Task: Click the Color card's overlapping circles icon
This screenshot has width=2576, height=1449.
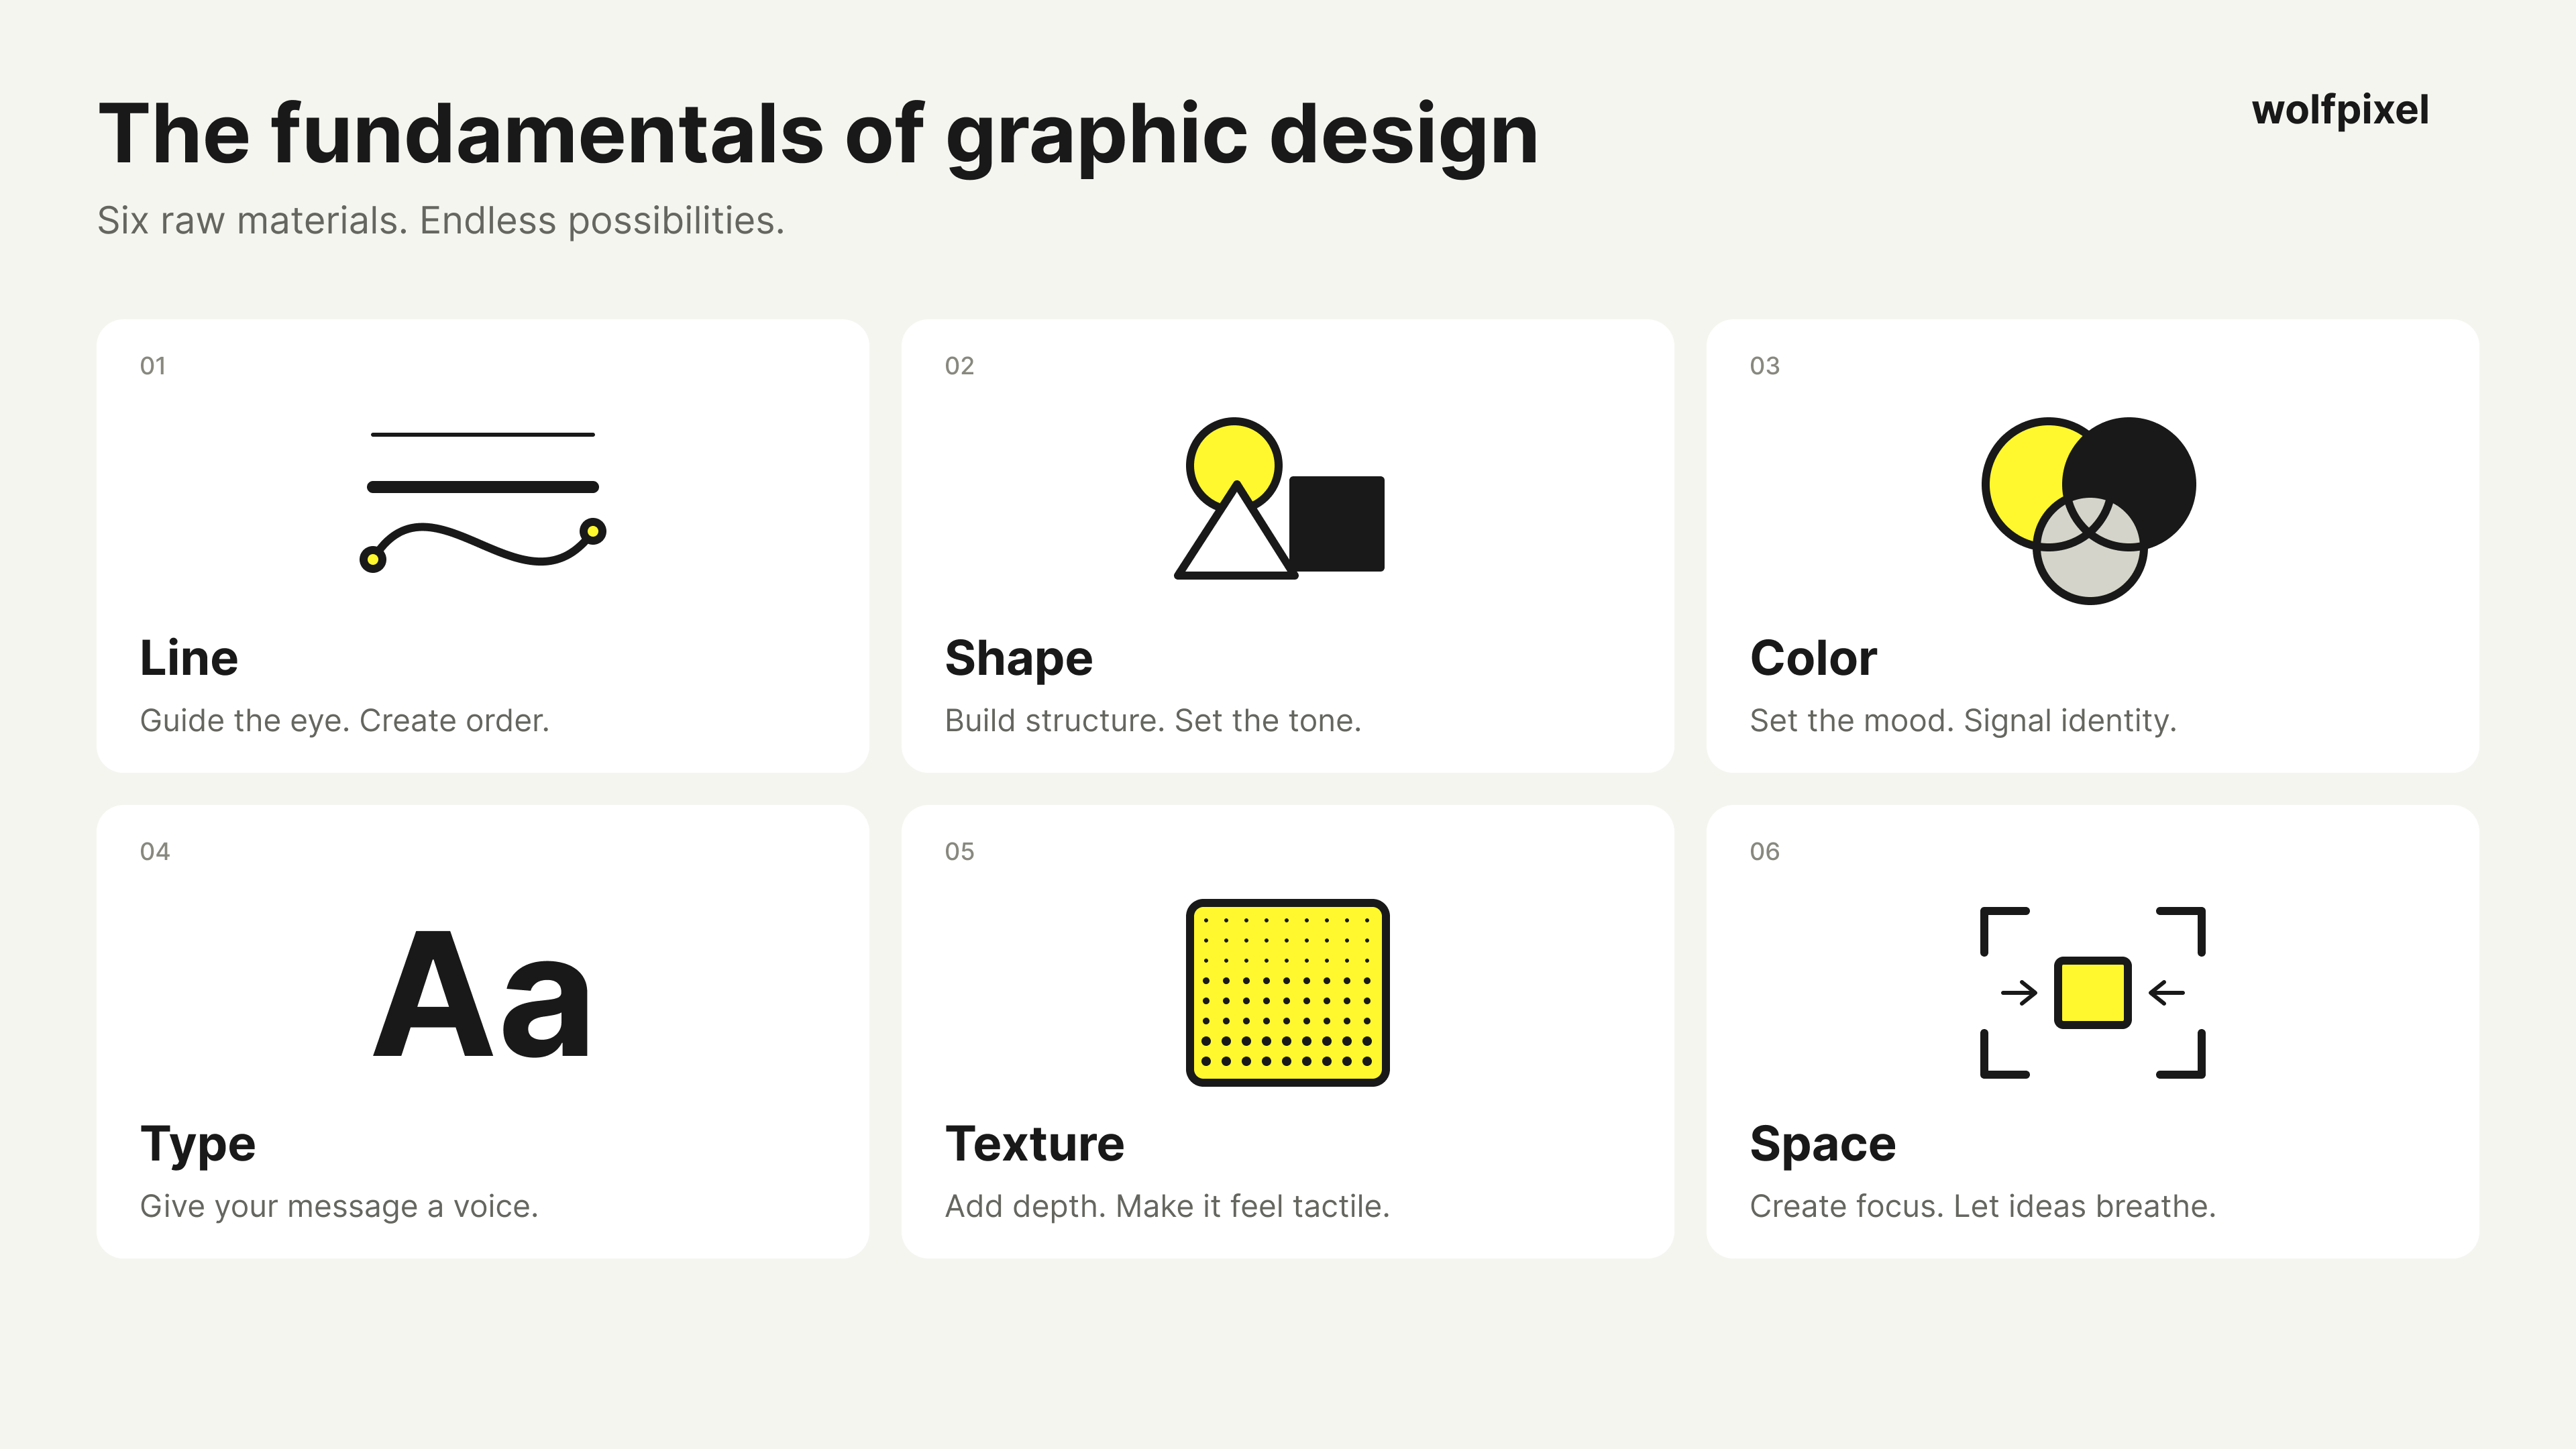Action: 2088,510
